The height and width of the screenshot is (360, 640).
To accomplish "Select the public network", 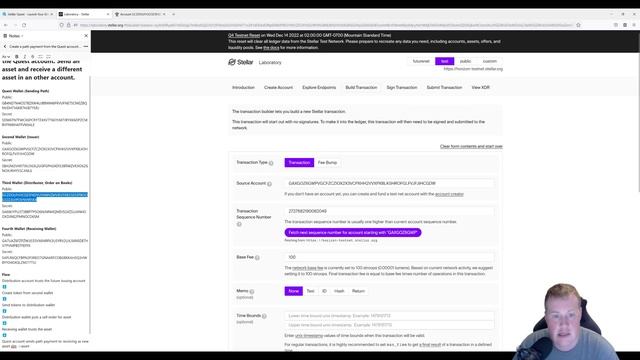I will (x=465, y=61).
